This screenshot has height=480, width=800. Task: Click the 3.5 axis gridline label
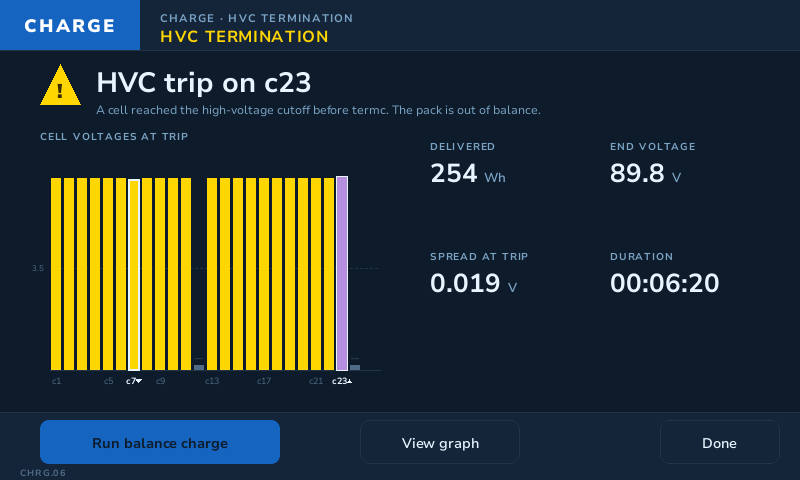[x=38, y=268]
